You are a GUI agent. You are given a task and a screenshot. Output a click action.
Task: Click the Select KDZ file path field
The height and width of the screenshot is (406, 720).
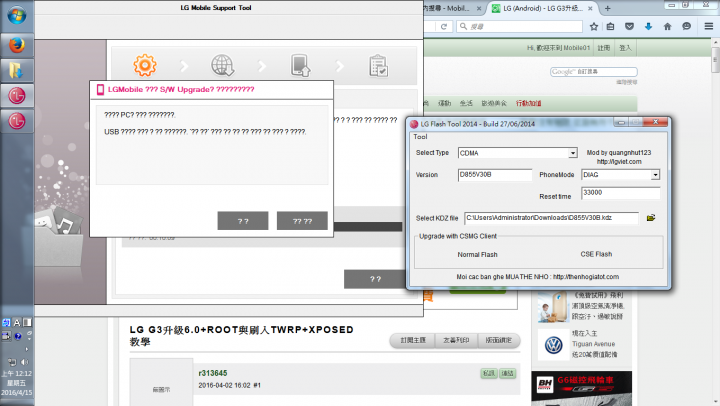coord(551,218)
